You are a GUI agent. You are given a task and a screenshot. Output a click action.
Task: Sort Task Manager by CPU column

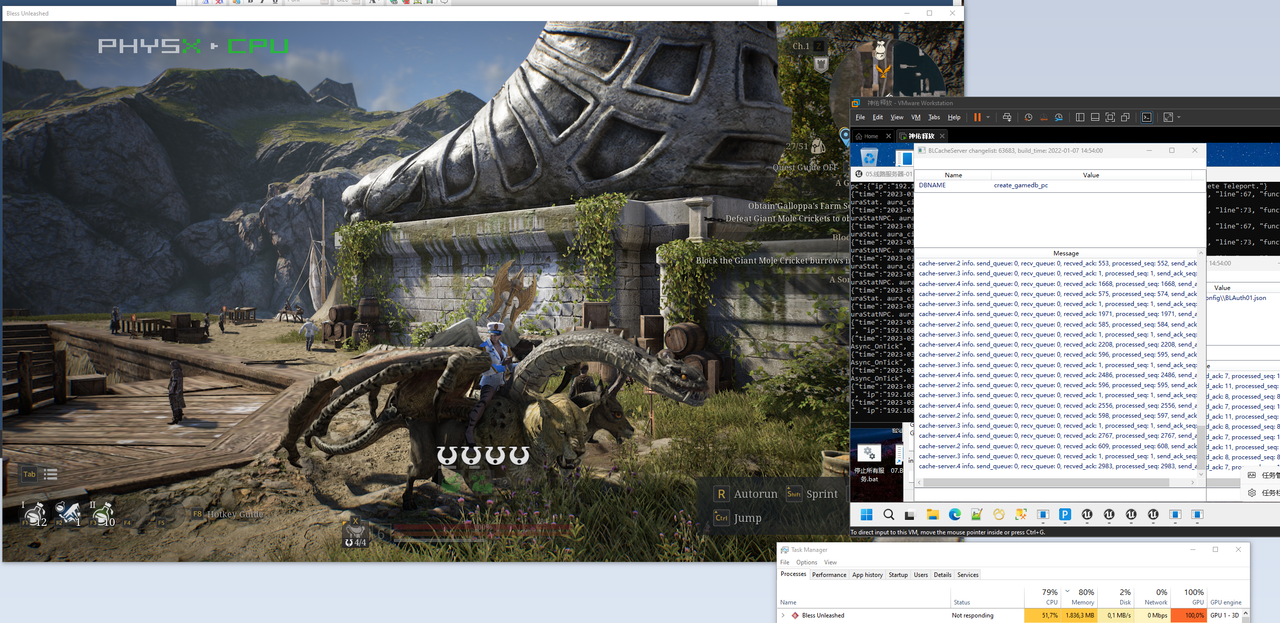point(1045,596)
